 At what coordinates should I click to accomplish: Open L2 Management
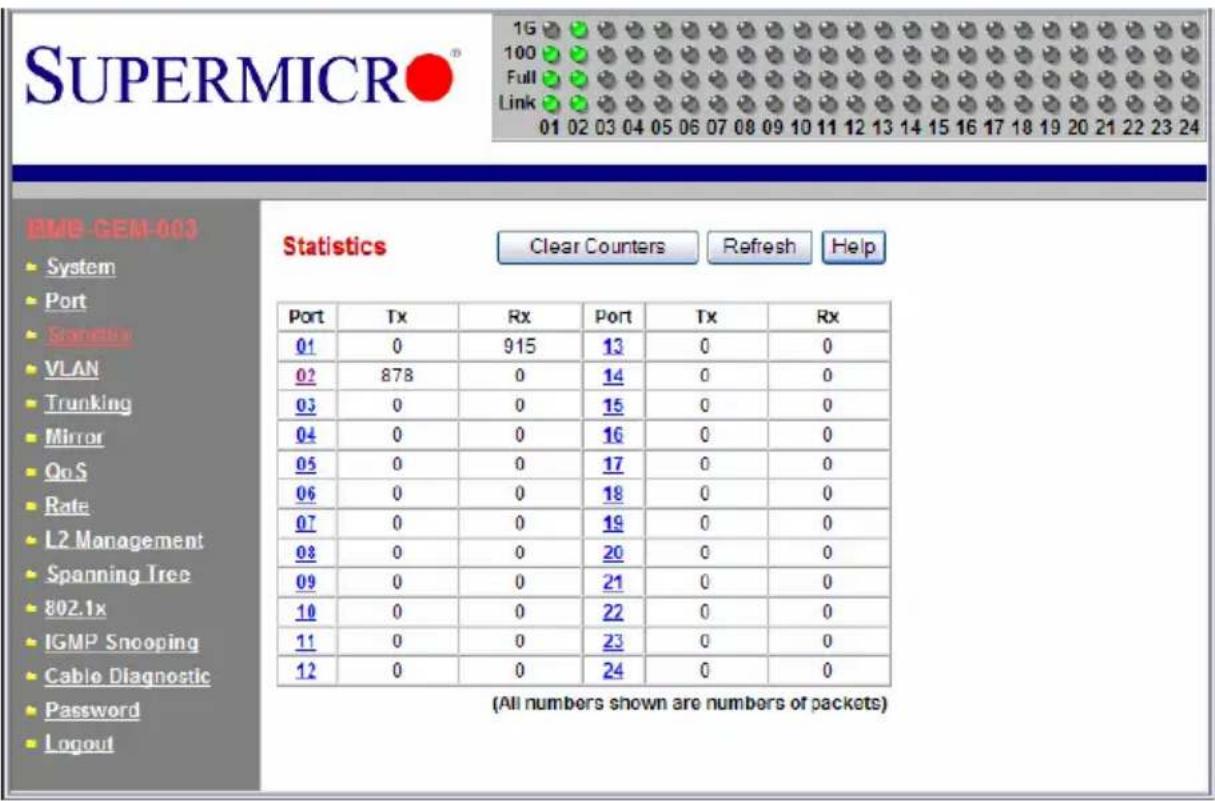(x=125, y=540)
